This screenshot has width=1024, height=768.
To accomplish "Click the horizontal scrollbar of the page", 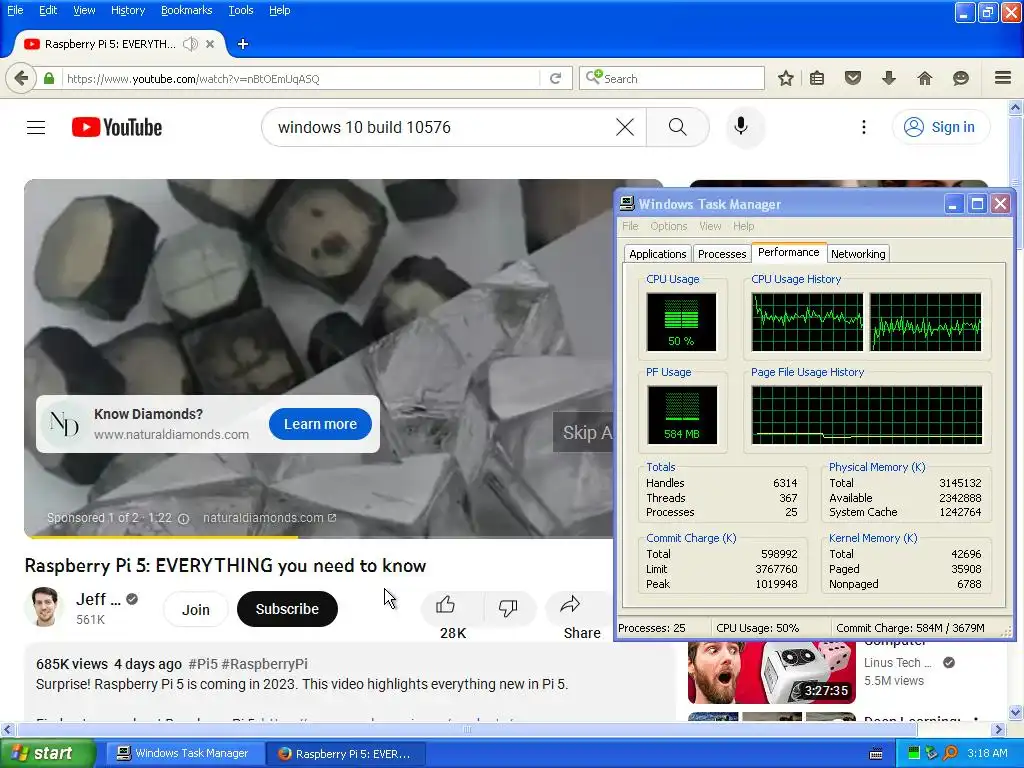I will pos(466,729).
